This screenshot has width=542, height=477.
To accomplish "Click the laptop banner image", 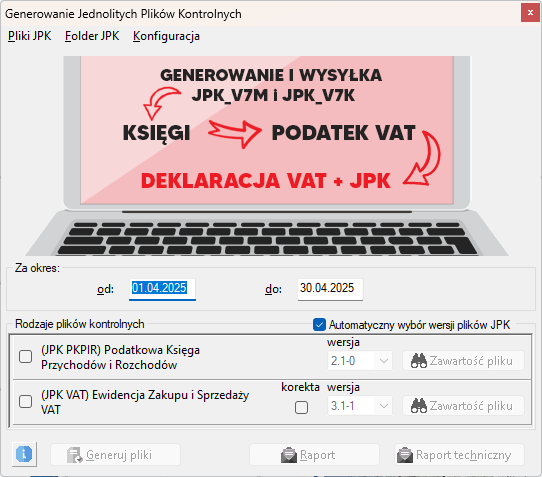I will pos(267,156).
